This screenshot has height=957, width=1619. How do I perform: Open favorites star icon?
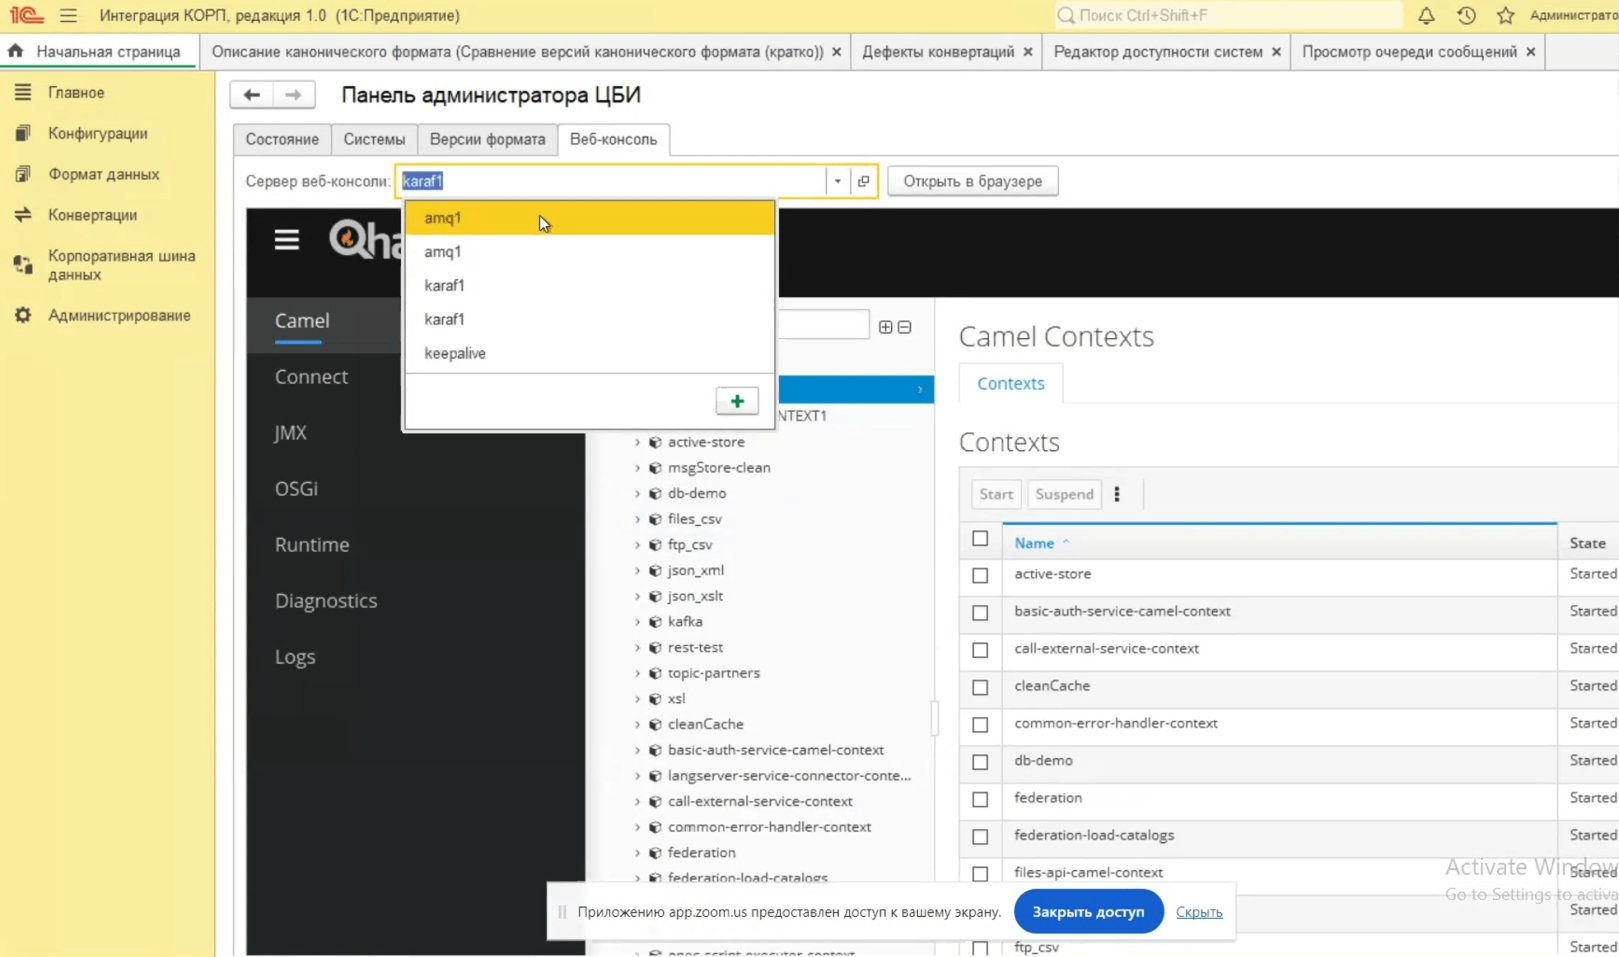(x=1506, y=16)
